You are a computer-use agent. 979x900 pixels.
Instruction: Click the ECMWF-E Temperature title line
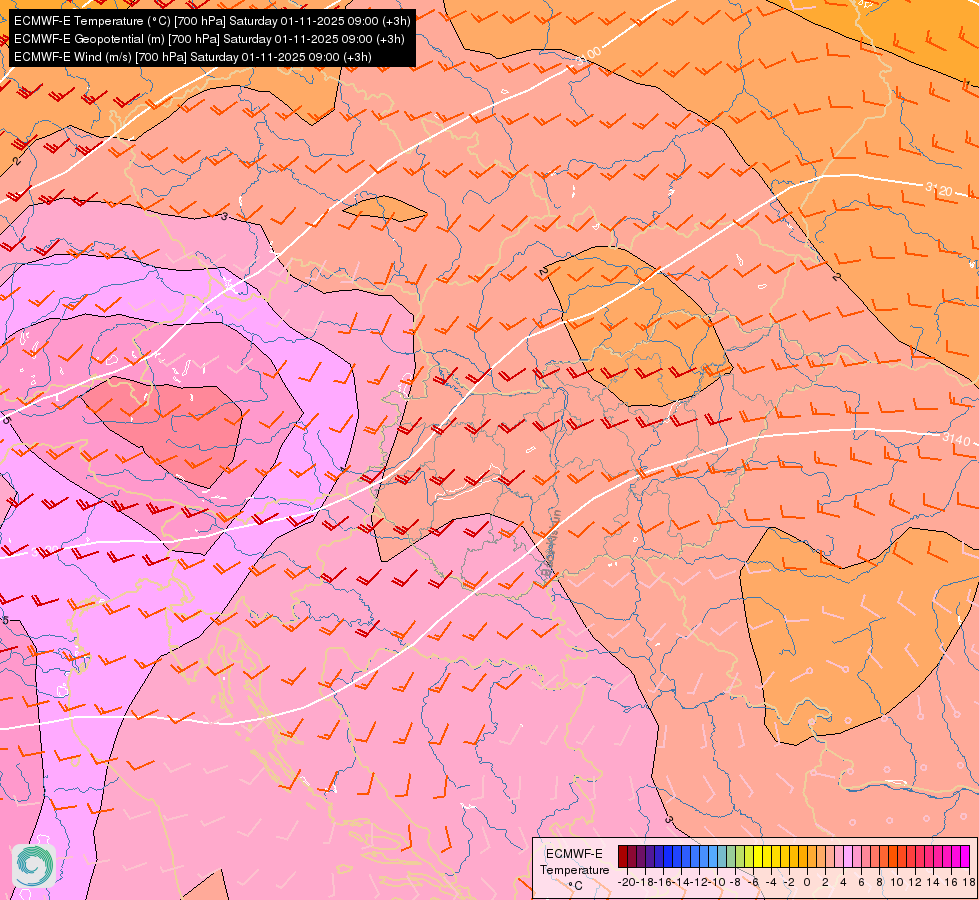pos(212,21)
